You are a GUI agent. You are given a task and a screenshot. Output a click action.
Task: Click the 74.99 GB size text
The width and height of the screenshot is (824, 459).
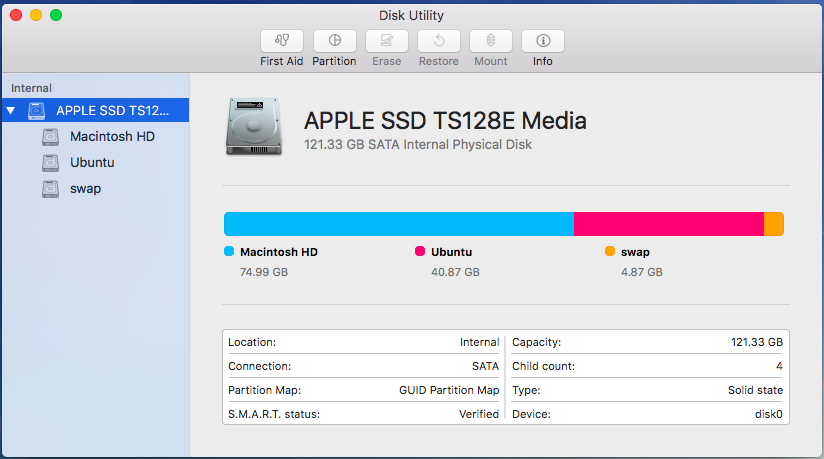264,272
